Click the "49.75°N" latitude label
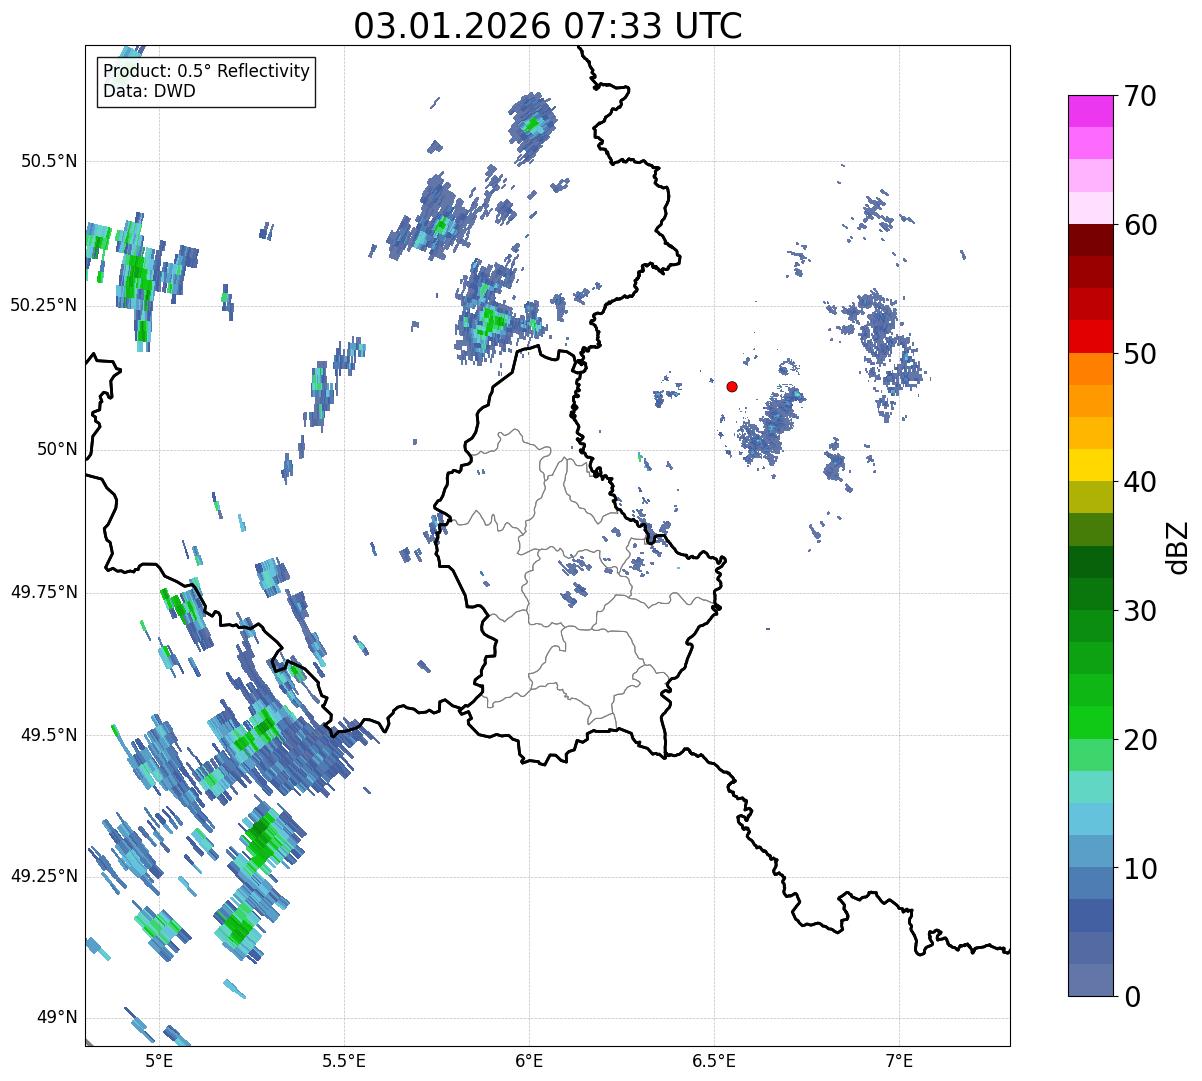Image resolution: width=1202 pixels, height=1081 pixels. pyautogui.click(x=44, y=592)
